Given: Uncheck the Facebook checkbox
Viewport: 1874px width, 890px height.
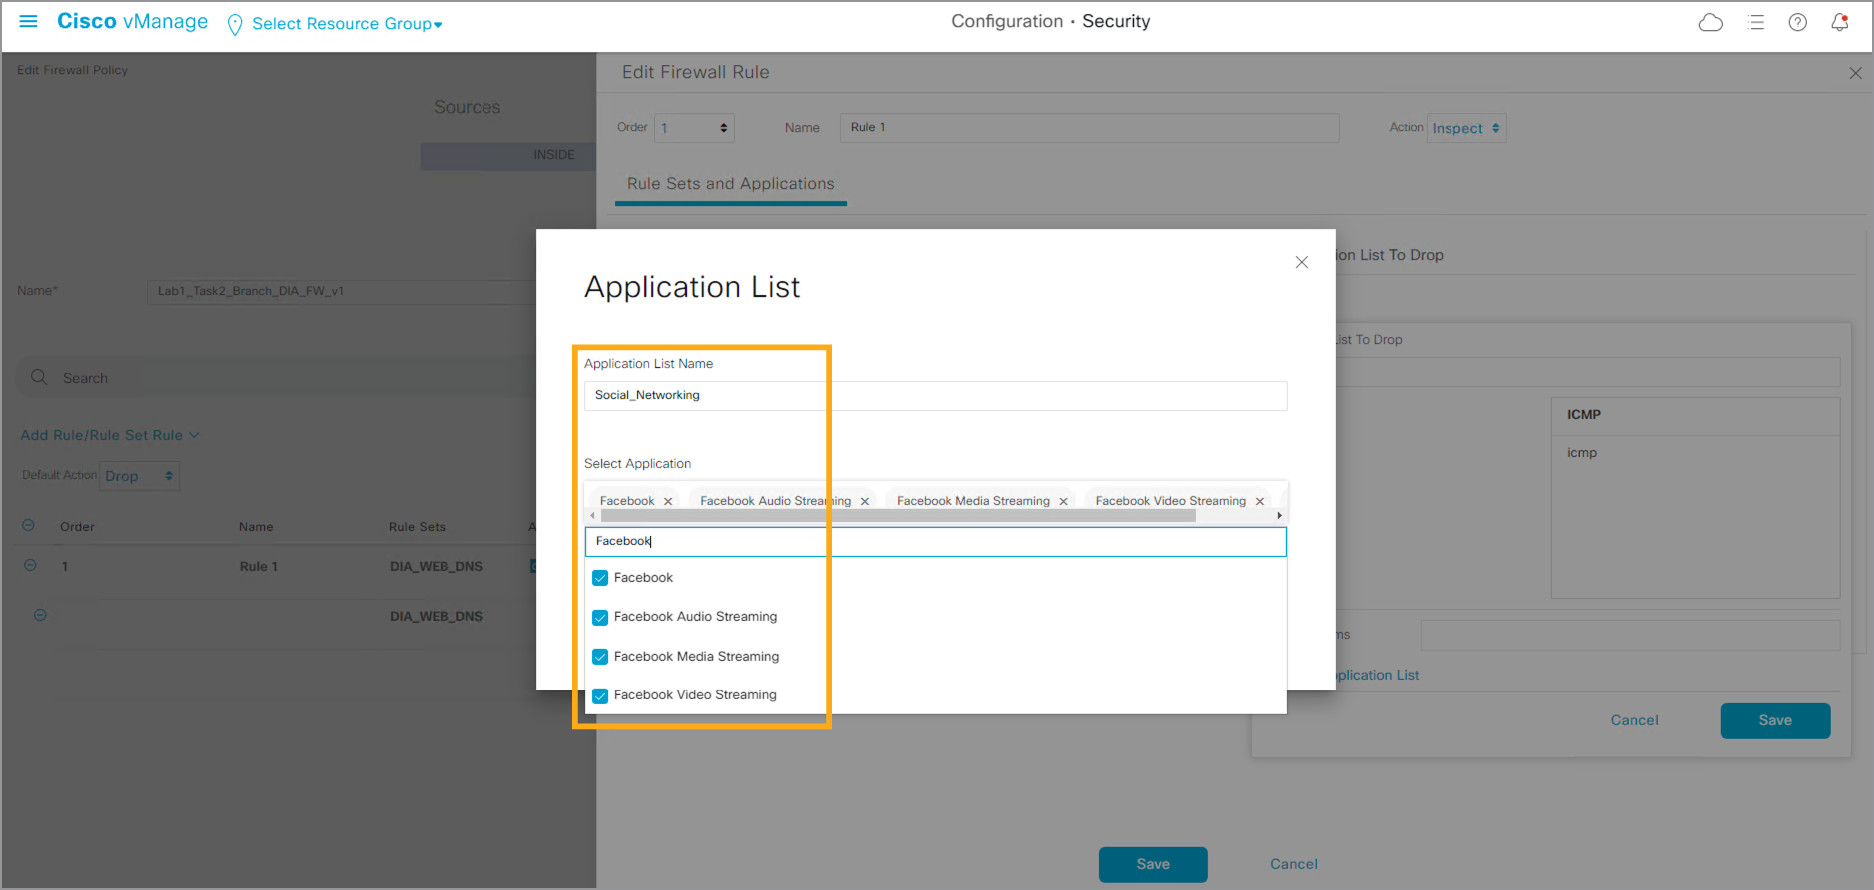Looking at the screenshot, I should [x=600, y=578].
